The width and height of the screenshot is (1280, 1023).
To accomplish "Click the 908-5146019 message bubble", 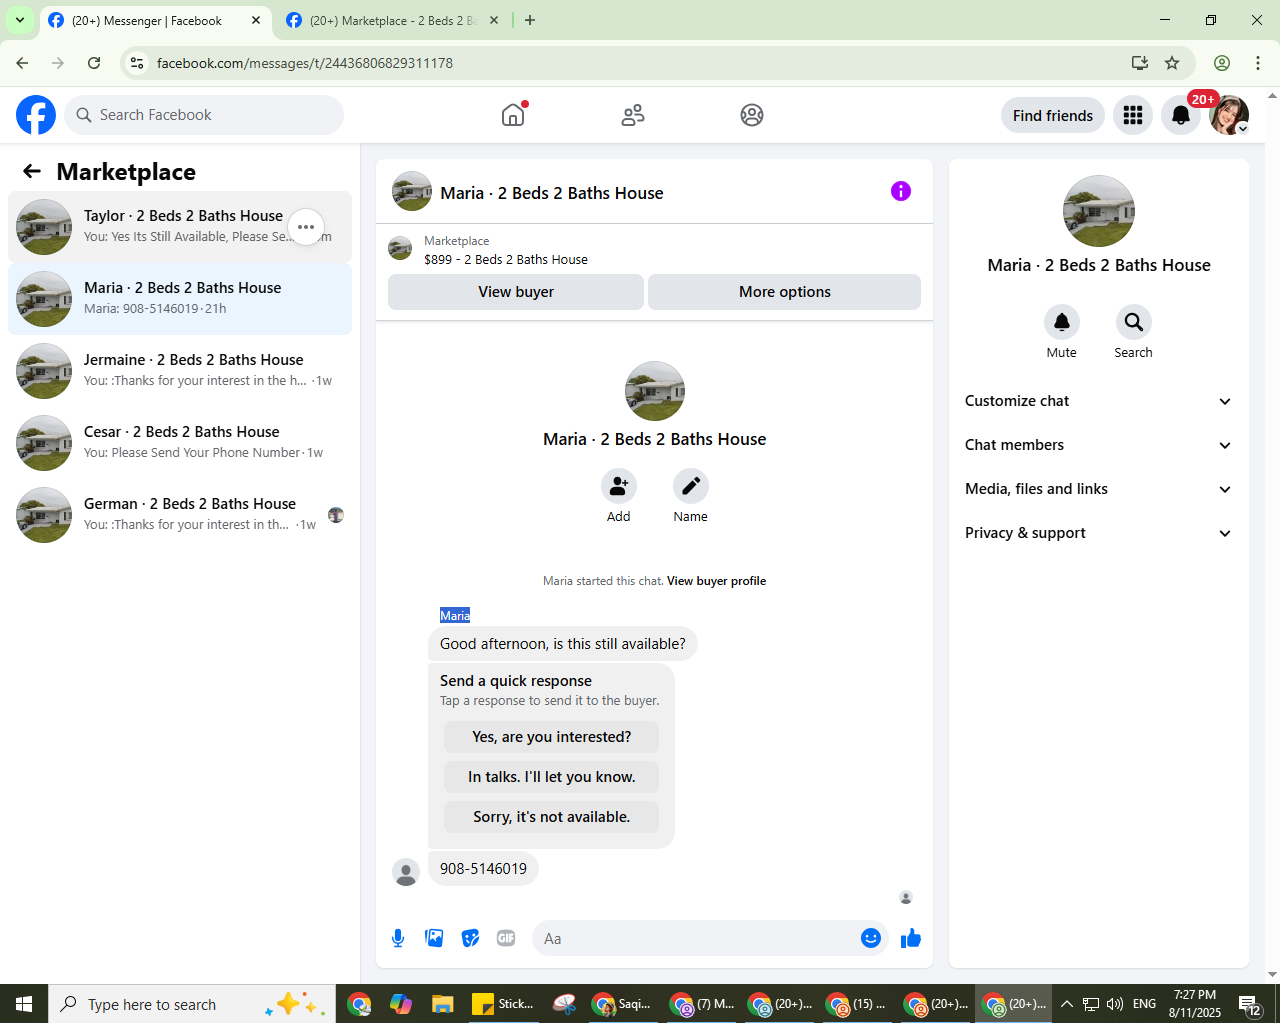I will [x=483, y=869].
